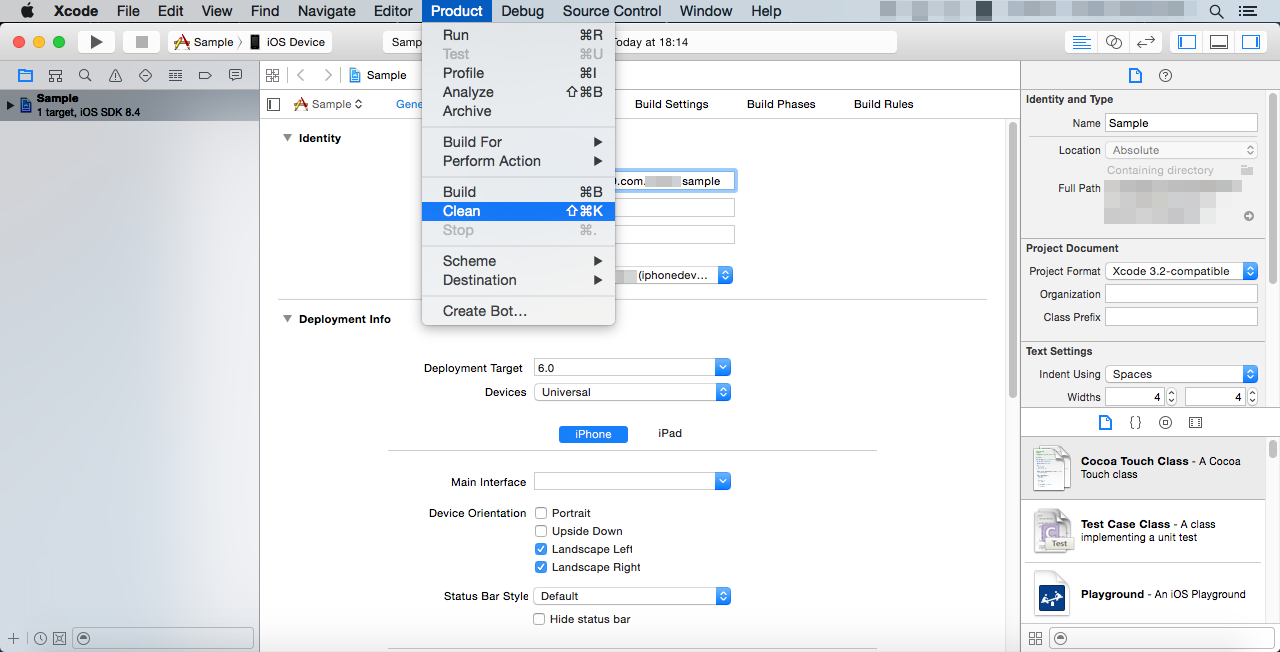Toggle the Utilities pane visibility icon

(x=1251, y=42)
